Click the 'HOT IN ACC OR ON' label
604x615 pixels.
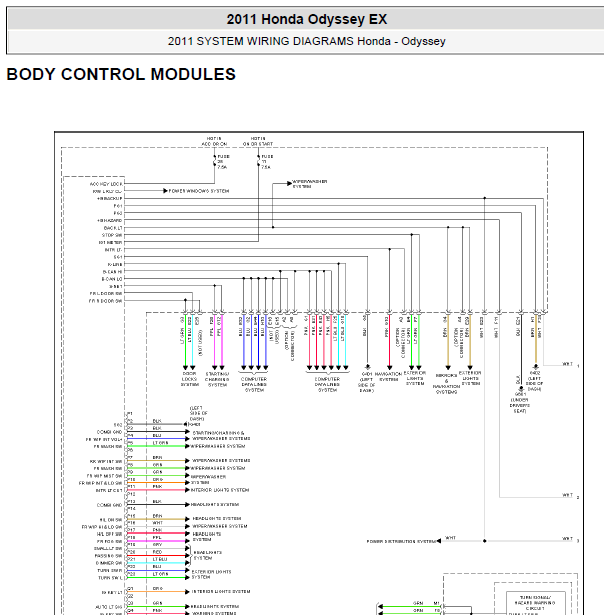[214, 142]
